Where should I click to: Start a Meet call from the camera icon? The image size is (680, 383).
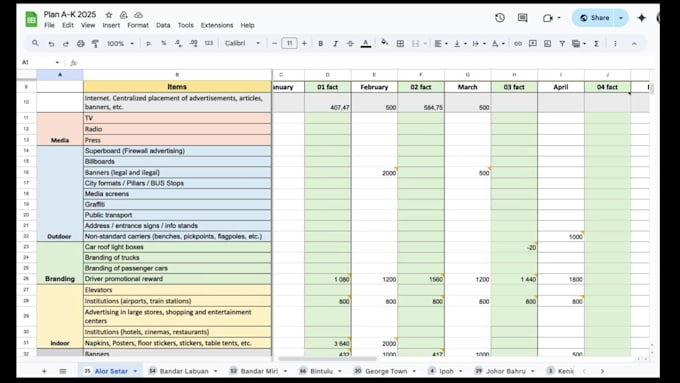[548, 18]
